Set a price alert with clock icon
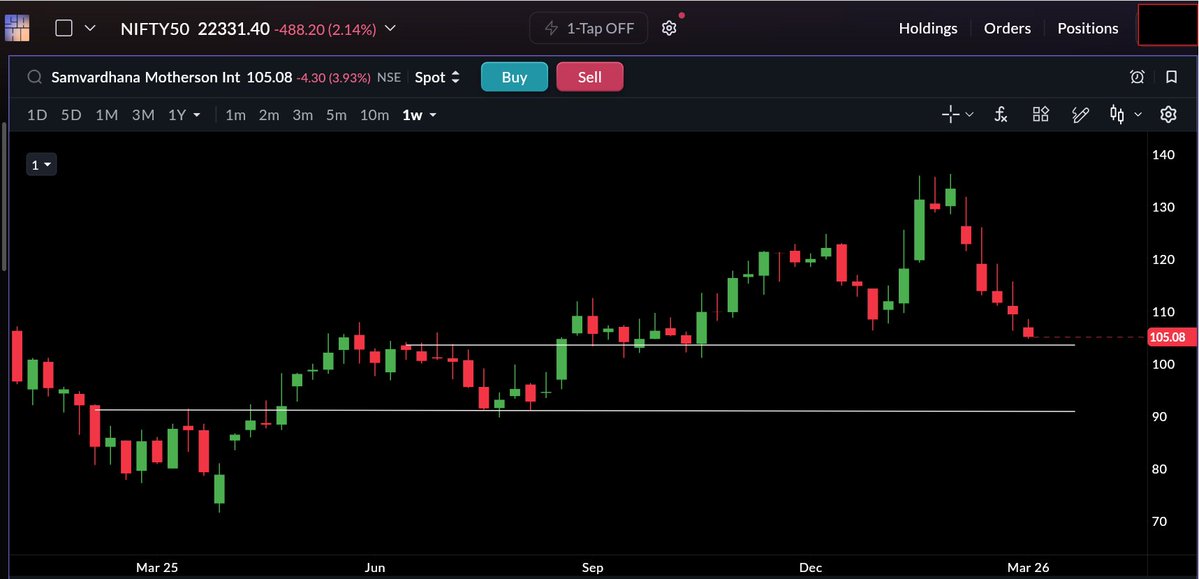This screenshot has height=579, width=1199. tap(1137, 77)
